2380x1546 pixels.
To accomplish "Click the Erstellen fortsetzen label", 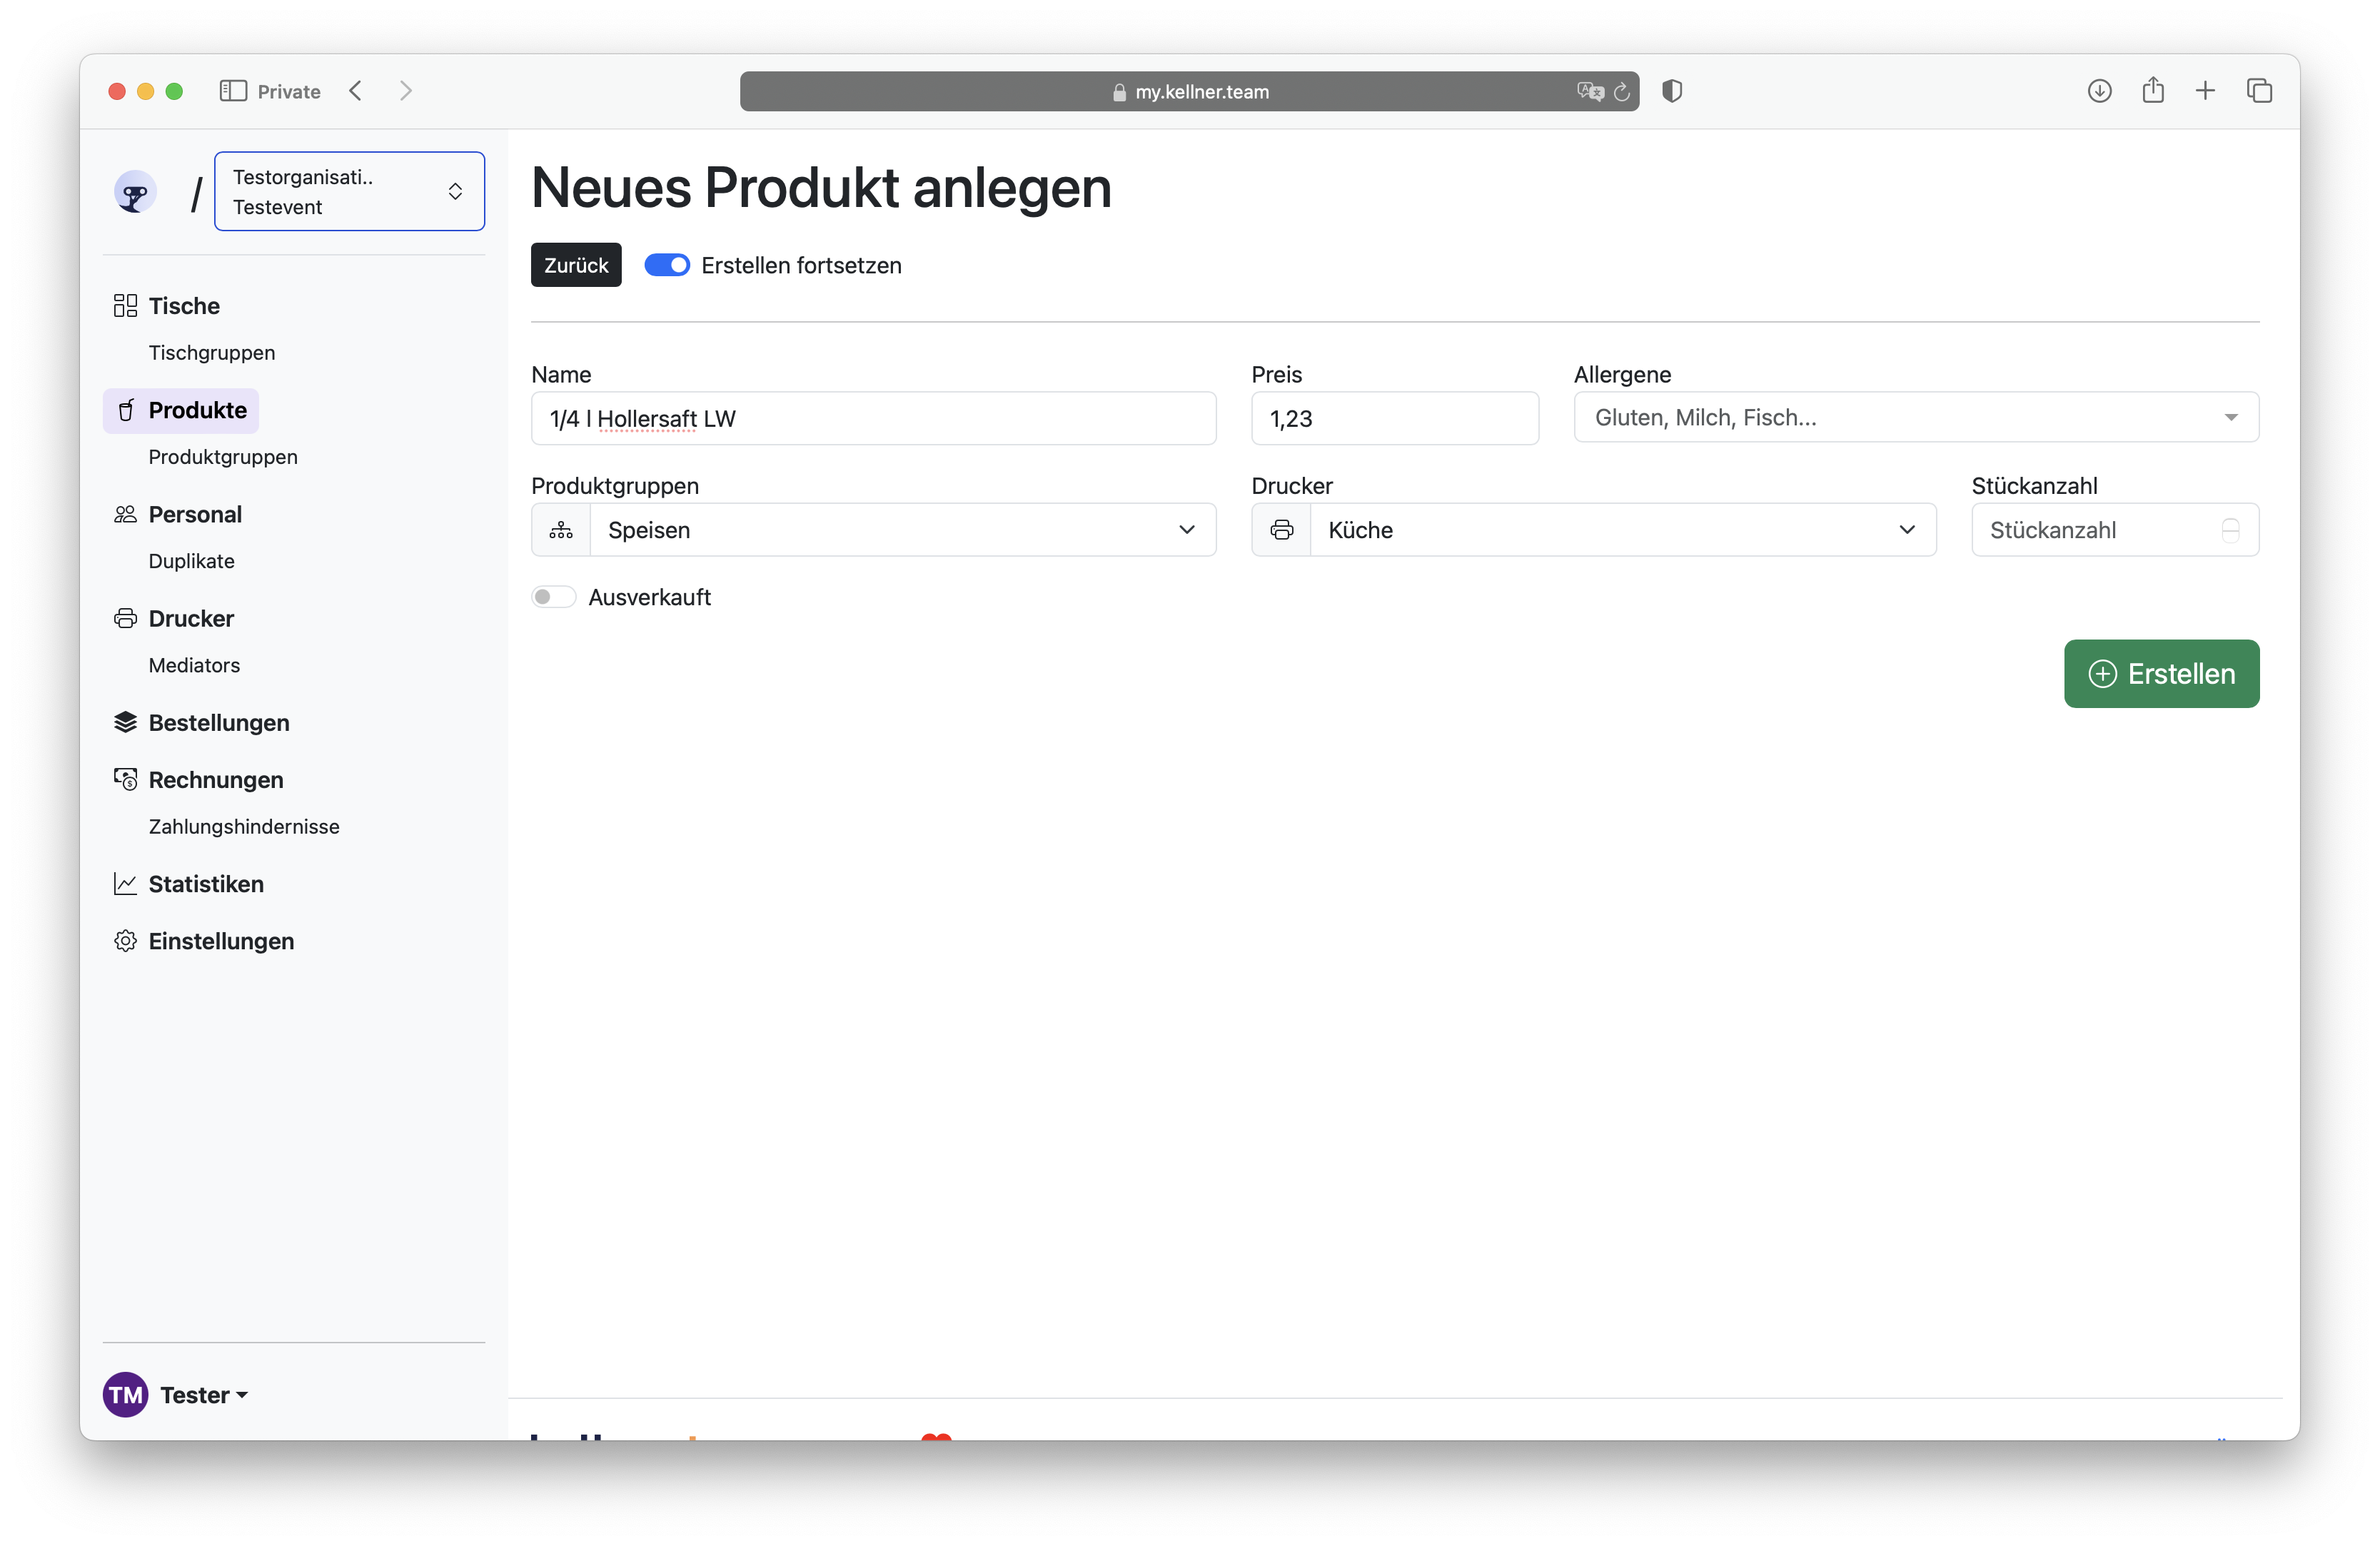I will [x=801, y=265].
